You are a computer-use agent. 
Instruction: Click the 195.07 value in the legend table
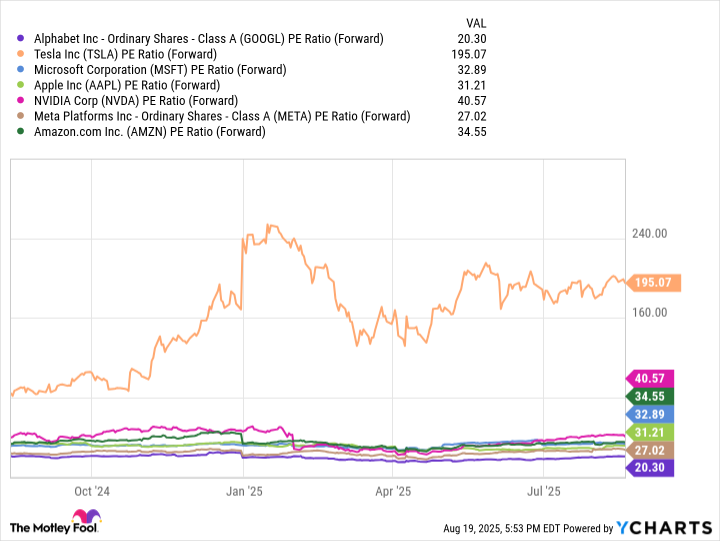click(x=468, y=54)
